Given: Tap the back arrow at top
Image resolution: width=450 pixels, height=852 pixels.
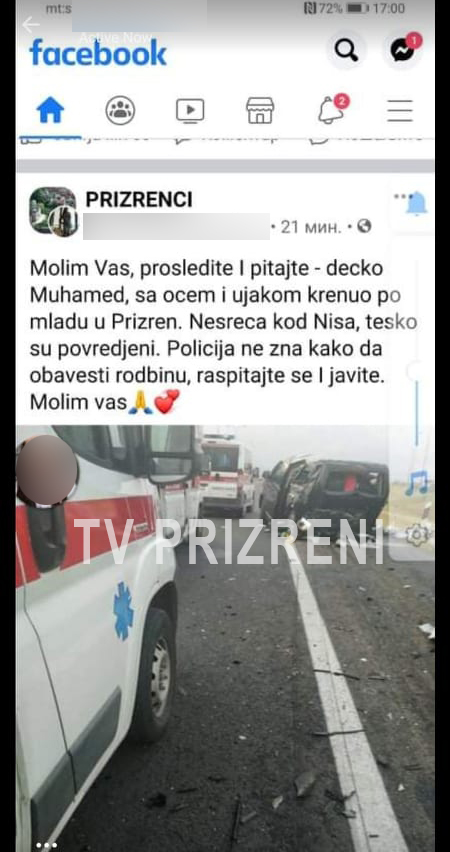Looking at the screenshot, I should pyautogui.click(x=30, y=24).
